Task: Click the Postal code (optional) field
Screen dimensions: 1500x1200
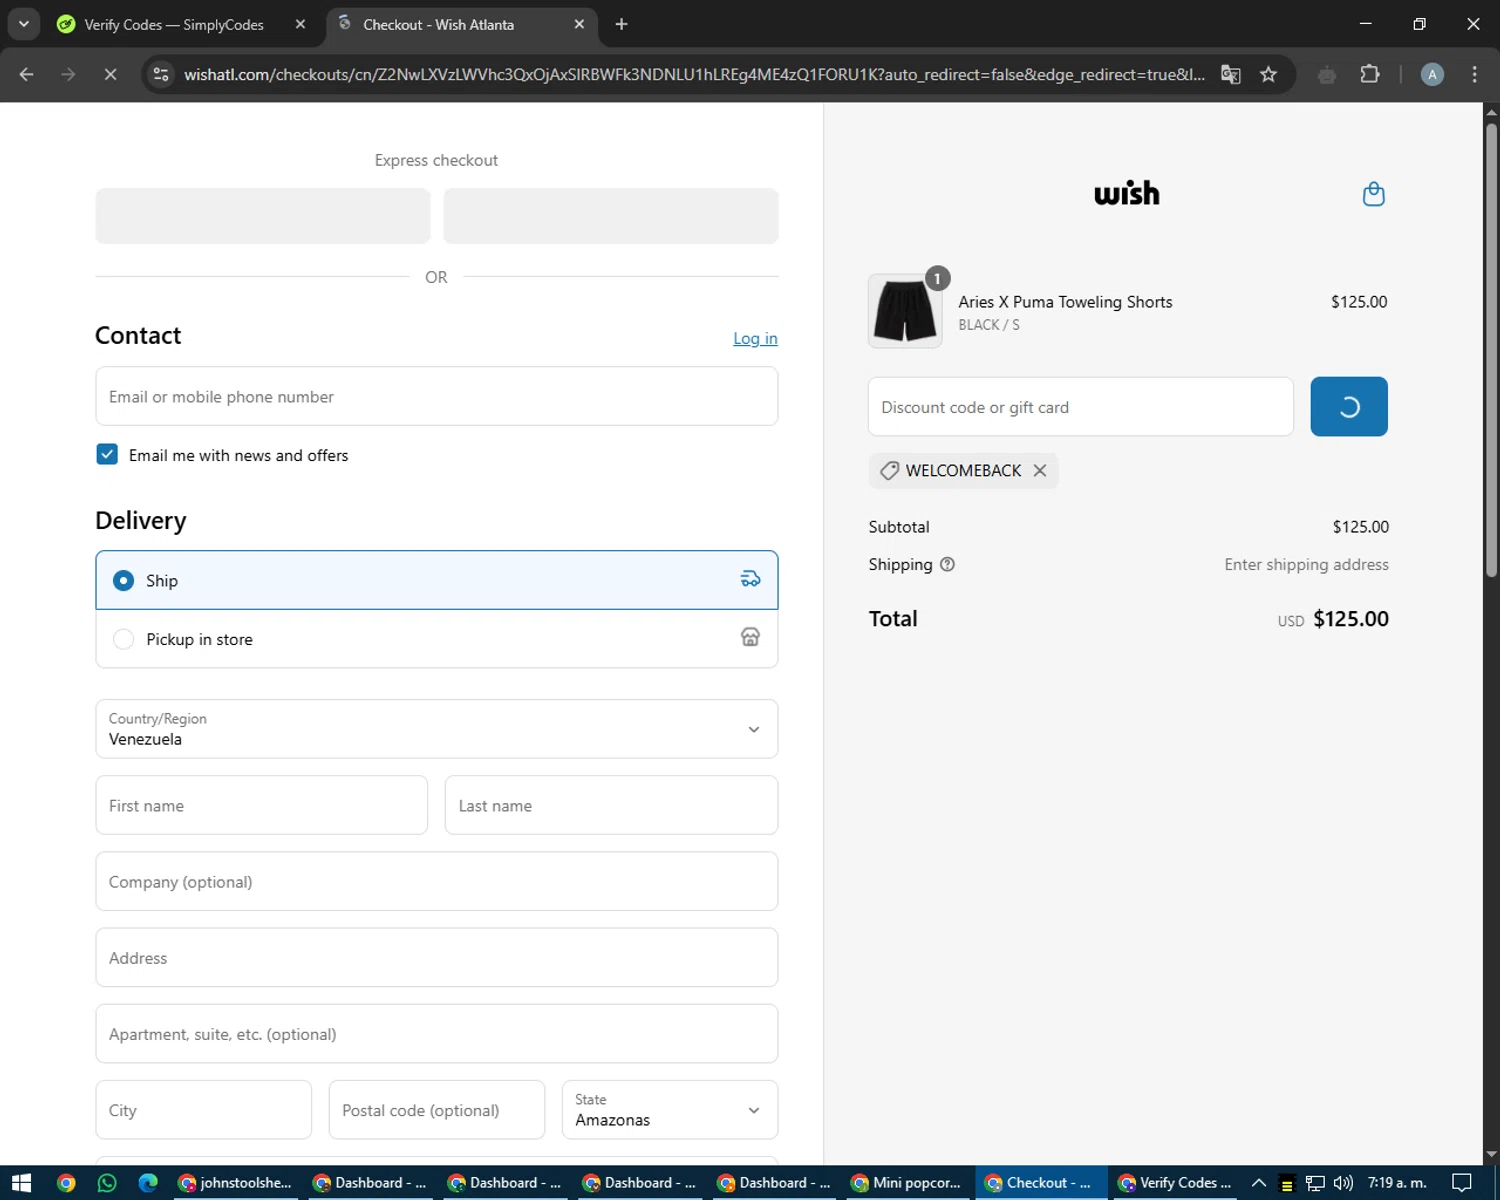Action: [437, 1110]
